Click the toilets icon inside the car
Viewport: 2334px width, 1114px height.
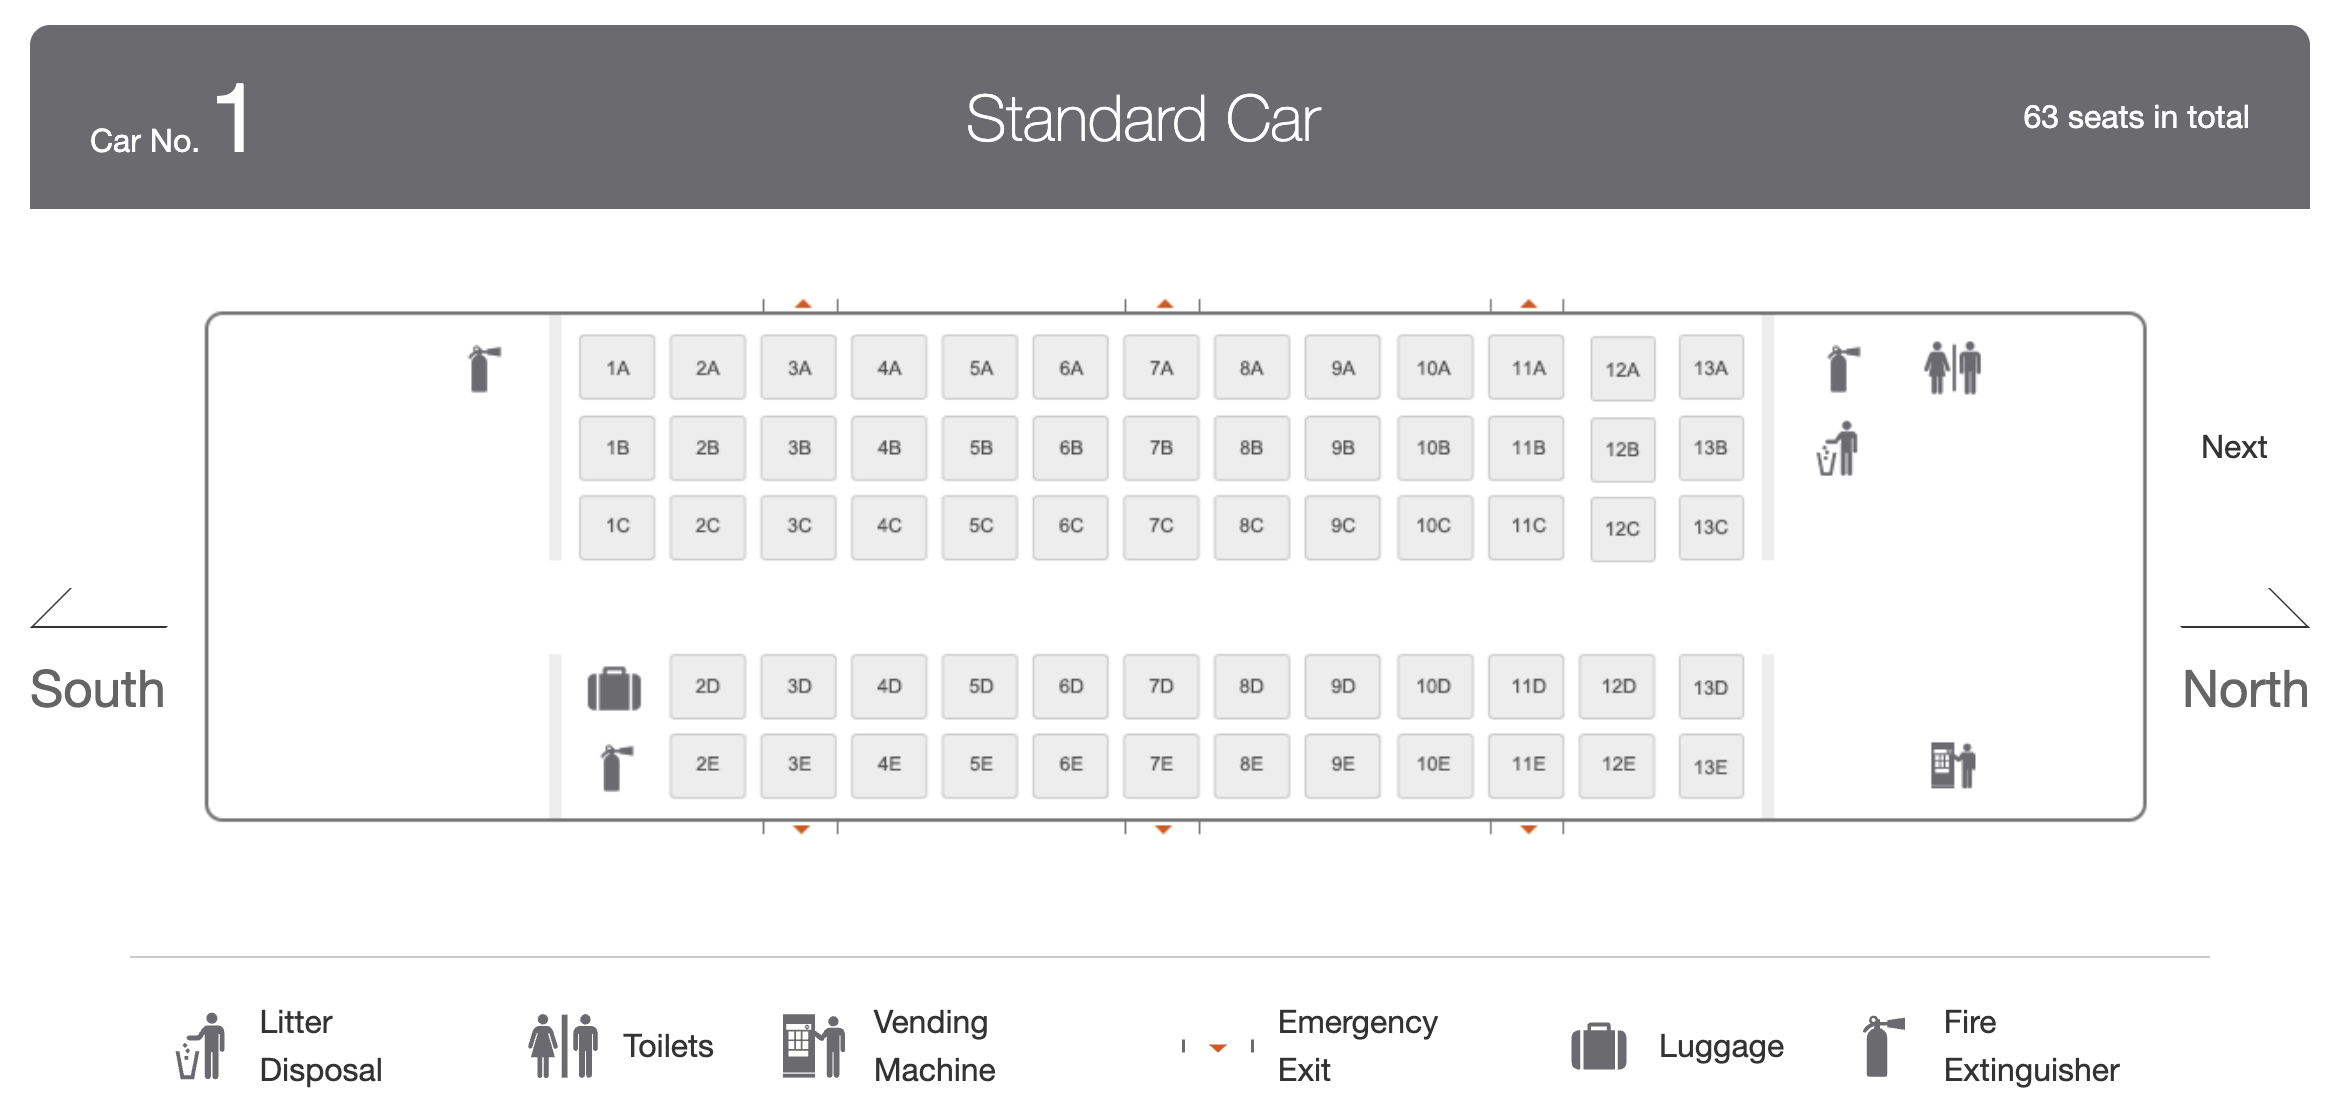[x=1952, y=368]
